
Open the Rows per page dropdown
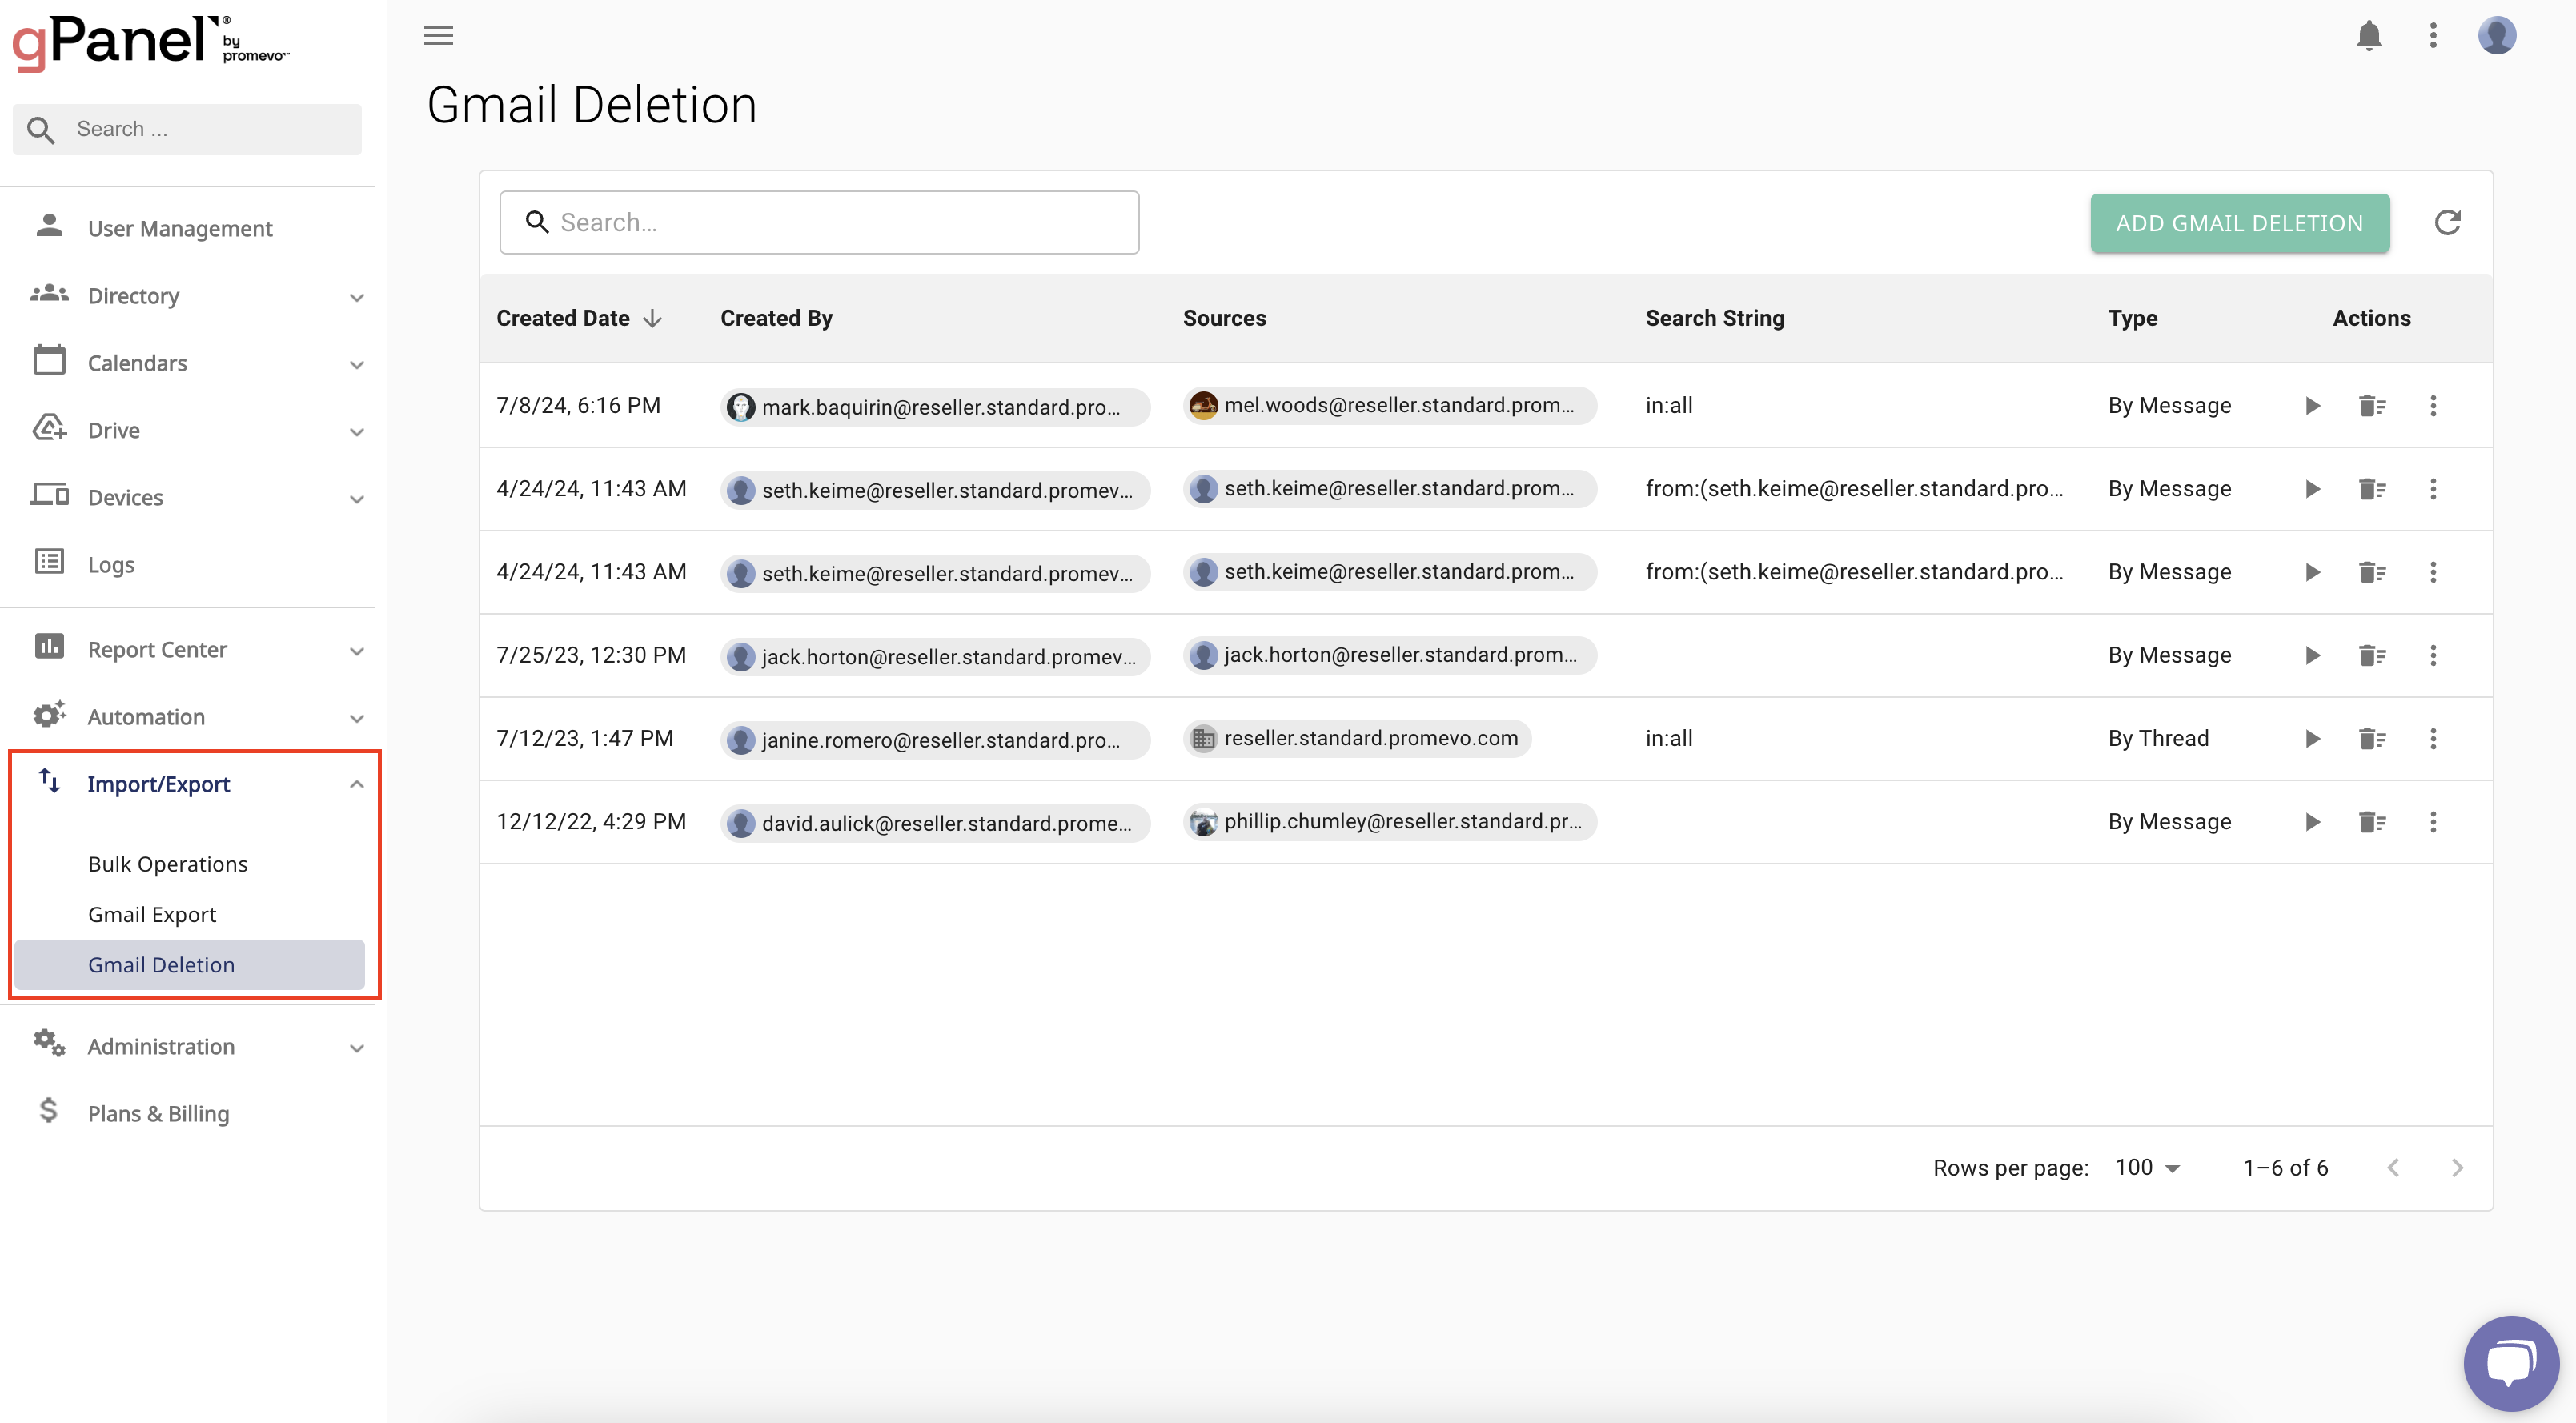click(2147, 1168)
